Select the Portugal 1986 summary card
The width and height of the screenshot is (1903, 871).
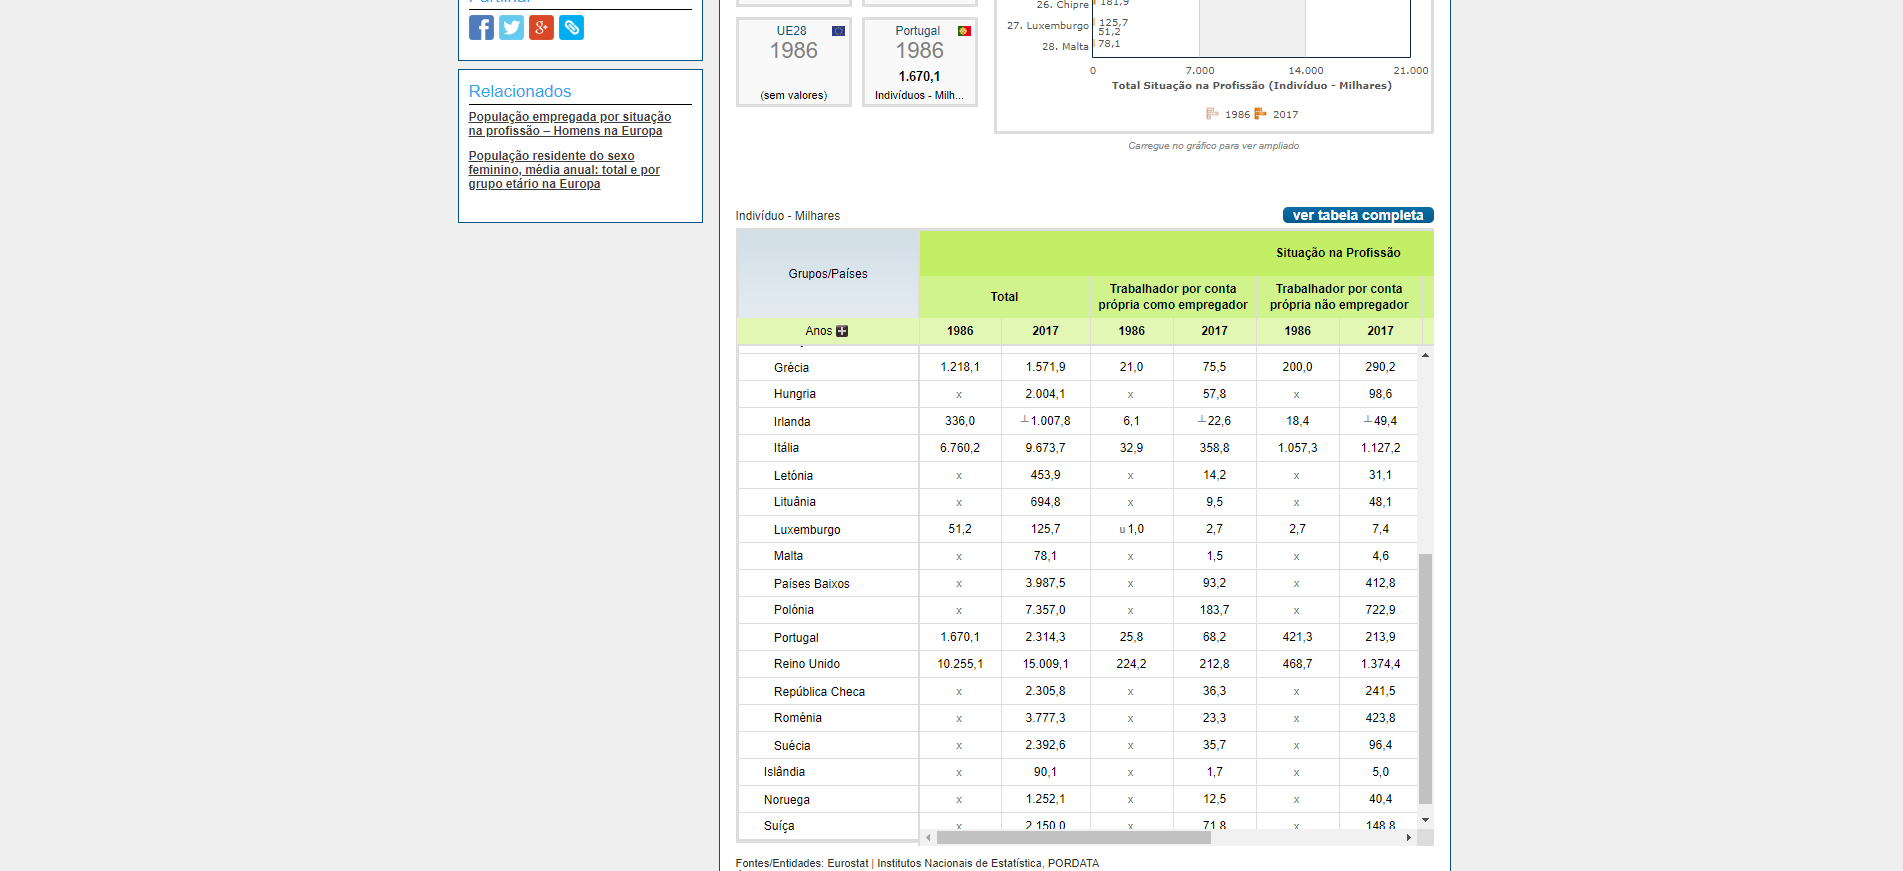tap(919, 62)
